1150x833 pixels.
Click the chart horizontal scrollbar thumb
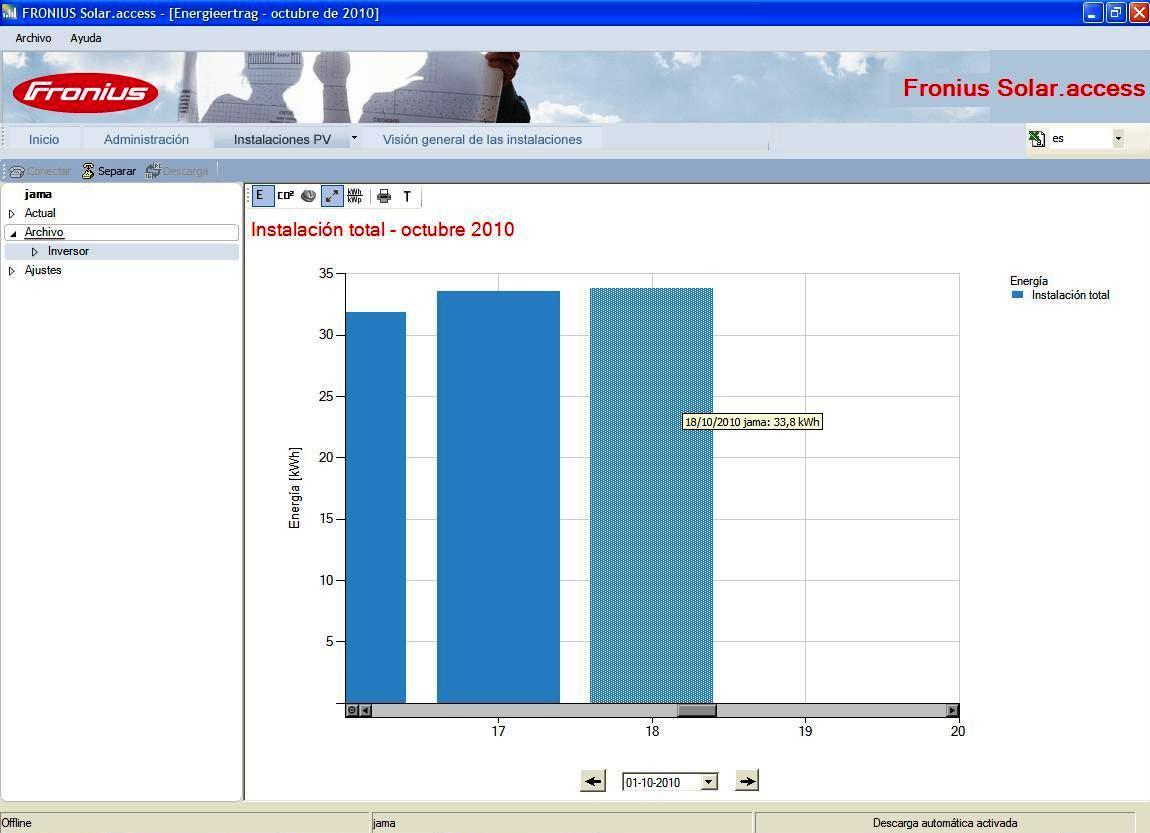697,710
